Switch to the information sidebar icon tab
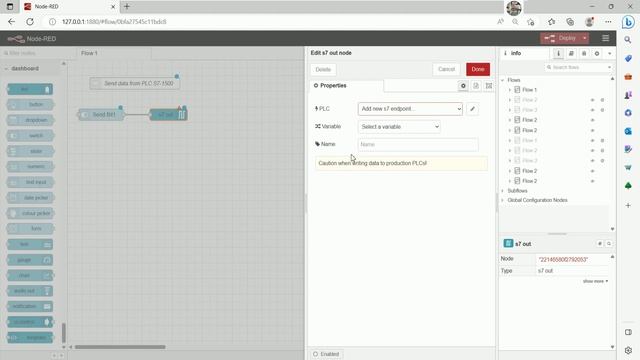 (x=558, y=53)
